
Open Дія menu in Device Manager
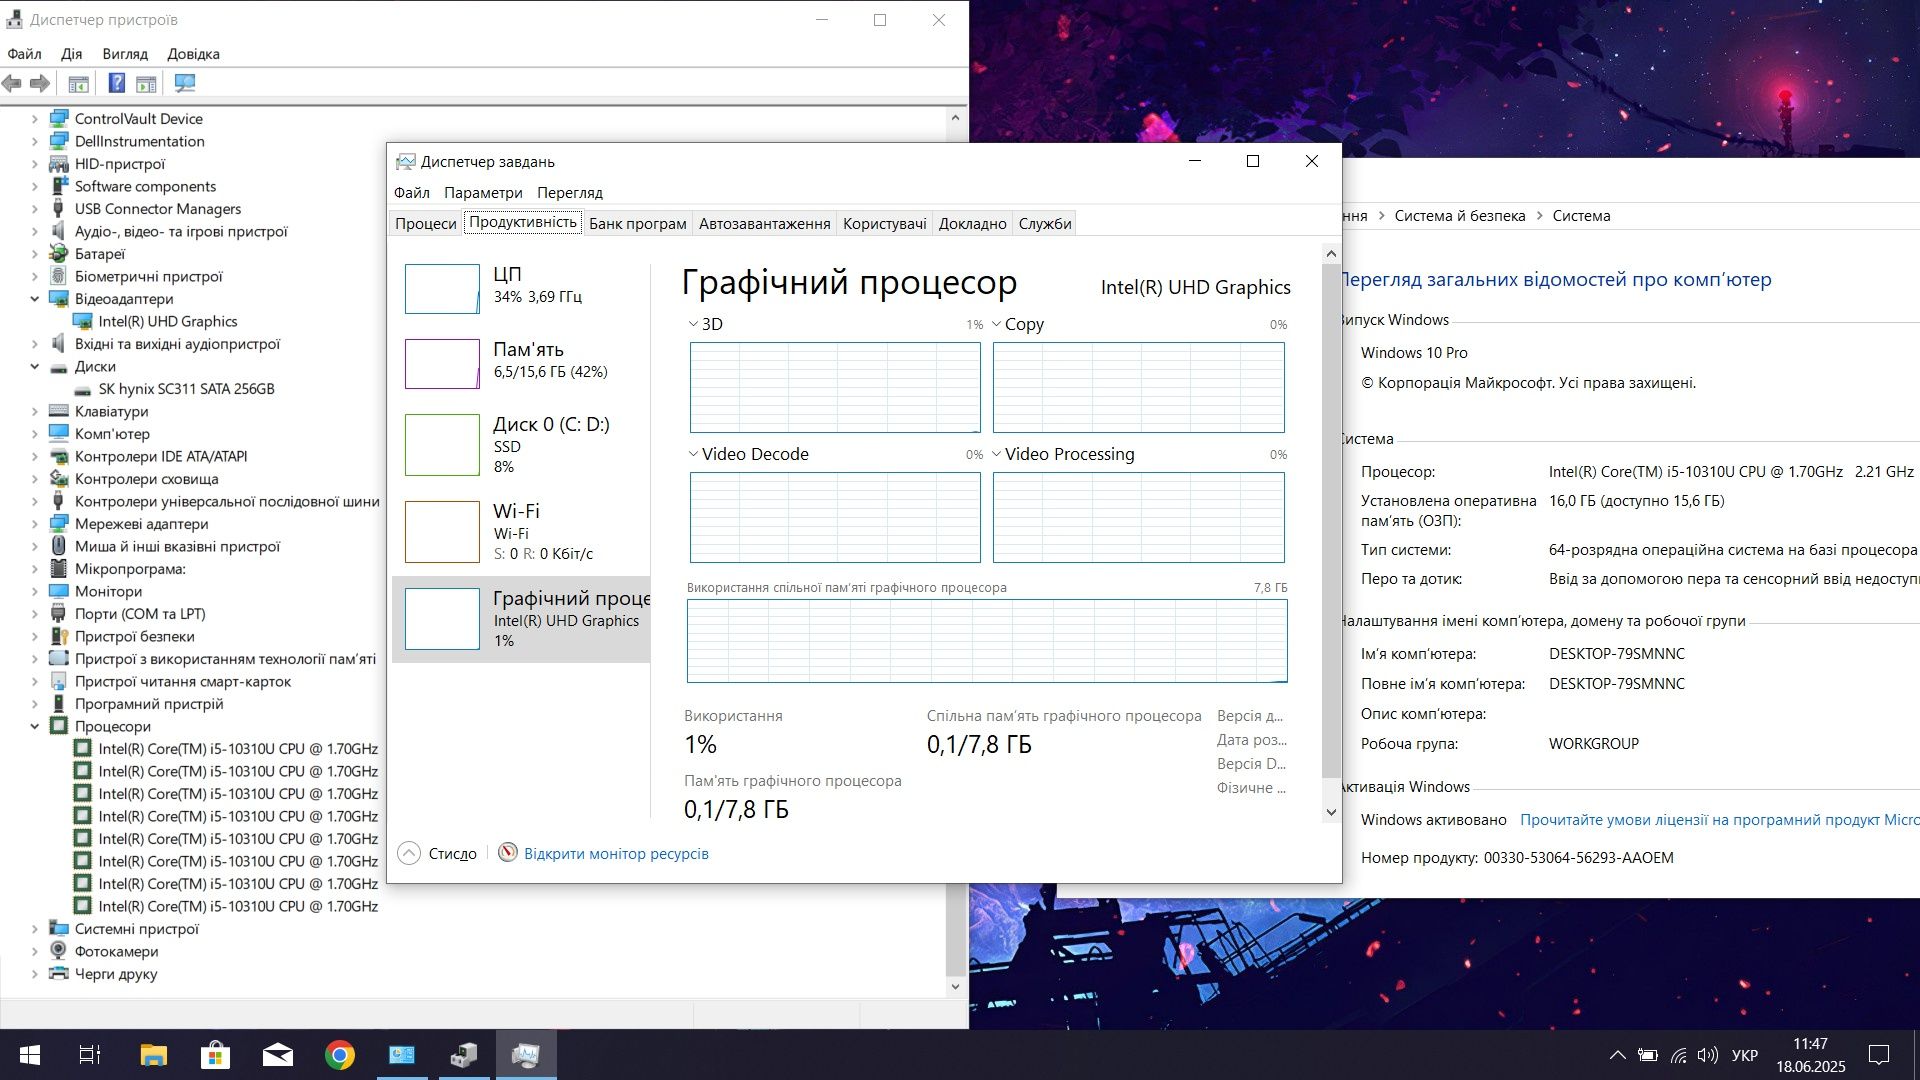(72, 54)
